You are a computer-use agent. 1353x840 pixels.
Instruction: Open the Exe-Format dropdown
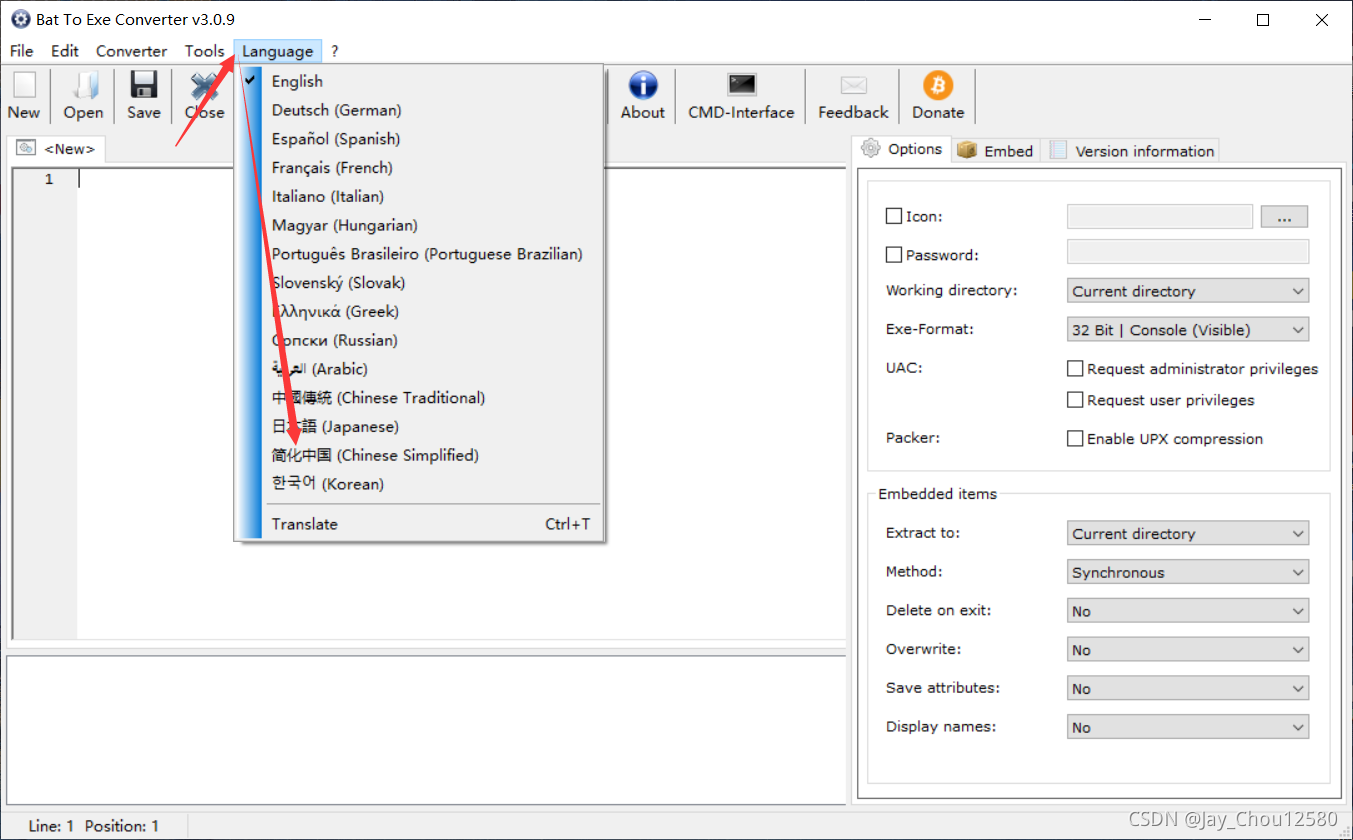pos(1188,329)
